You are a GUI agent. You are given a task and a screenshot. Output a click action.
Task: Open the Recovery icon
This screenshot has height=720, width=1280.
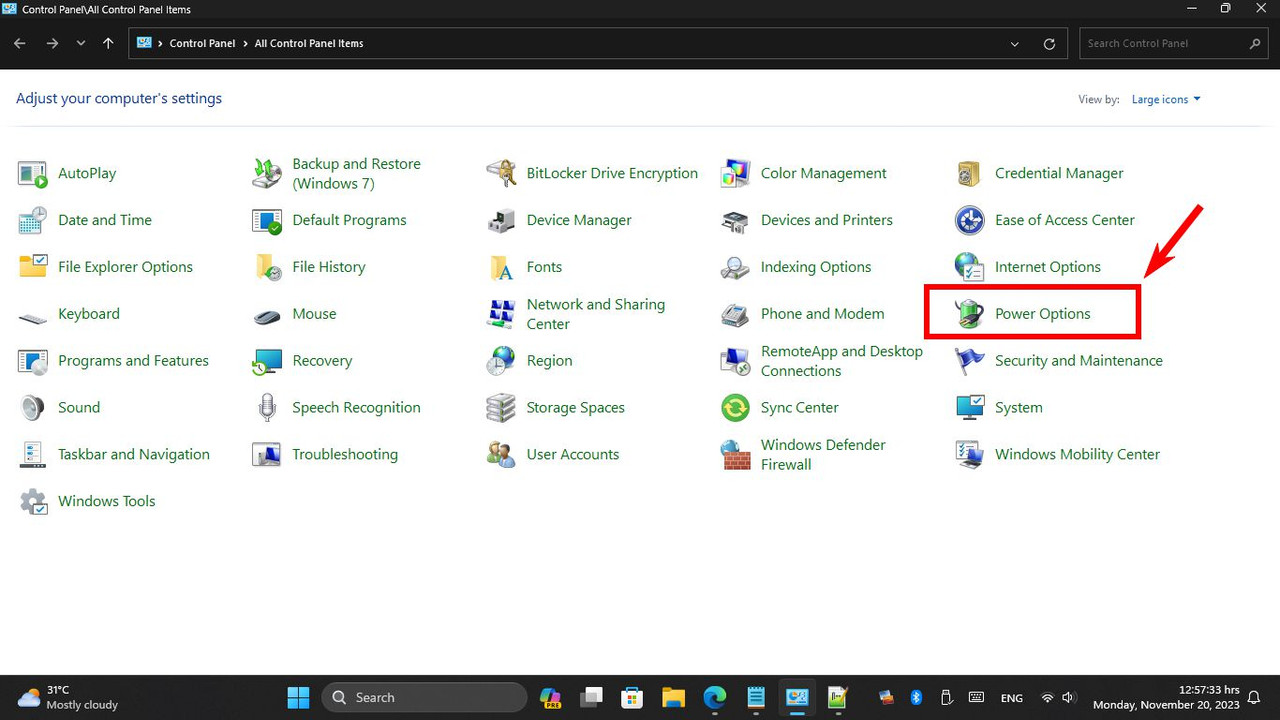tap(267, 361)
